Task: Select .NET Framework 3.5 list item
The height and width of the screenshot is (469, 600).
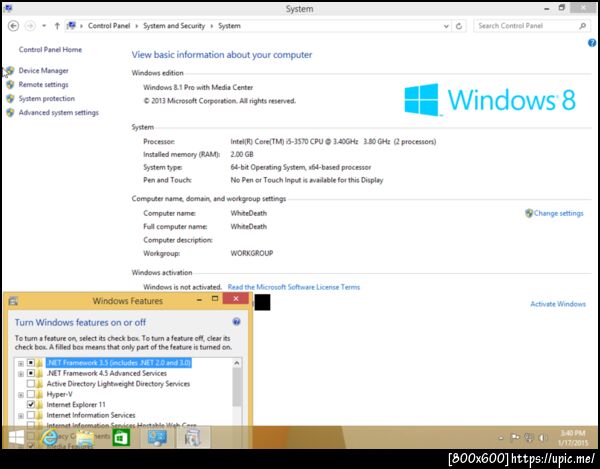Action: [119, 363]
